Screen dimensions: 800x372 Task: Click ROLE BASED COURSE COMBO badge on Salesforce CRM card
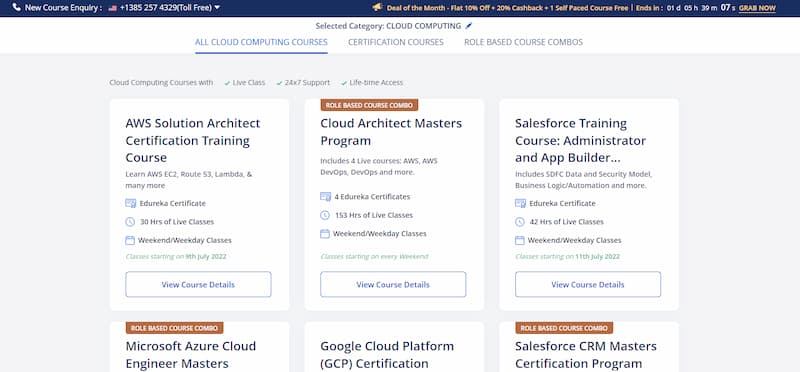[x=564, y=328]
